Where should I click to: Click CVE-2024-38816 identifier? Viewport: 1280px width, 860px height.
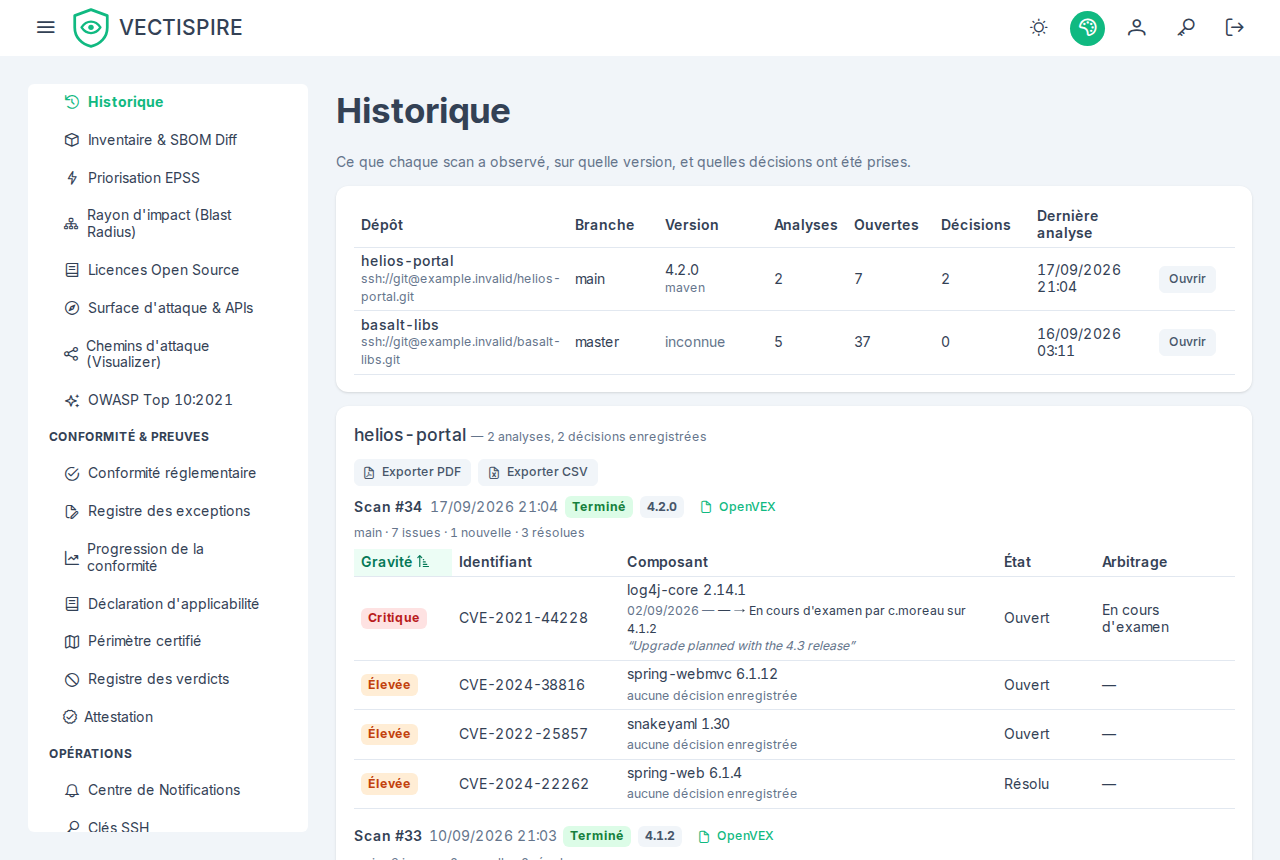click(522, 685)
